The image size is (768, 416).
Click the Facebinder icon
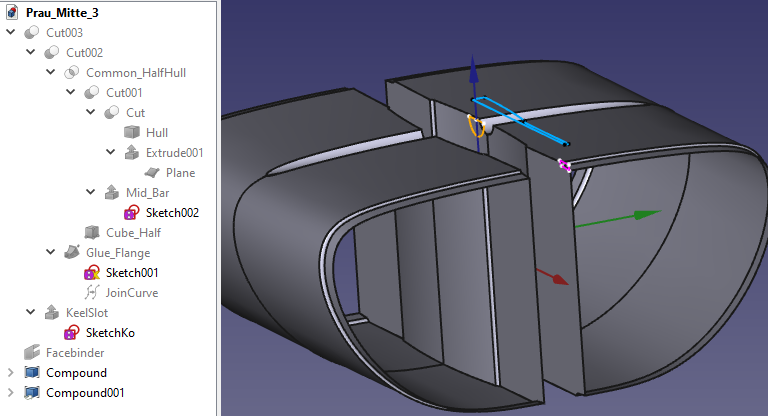(31, 353)
